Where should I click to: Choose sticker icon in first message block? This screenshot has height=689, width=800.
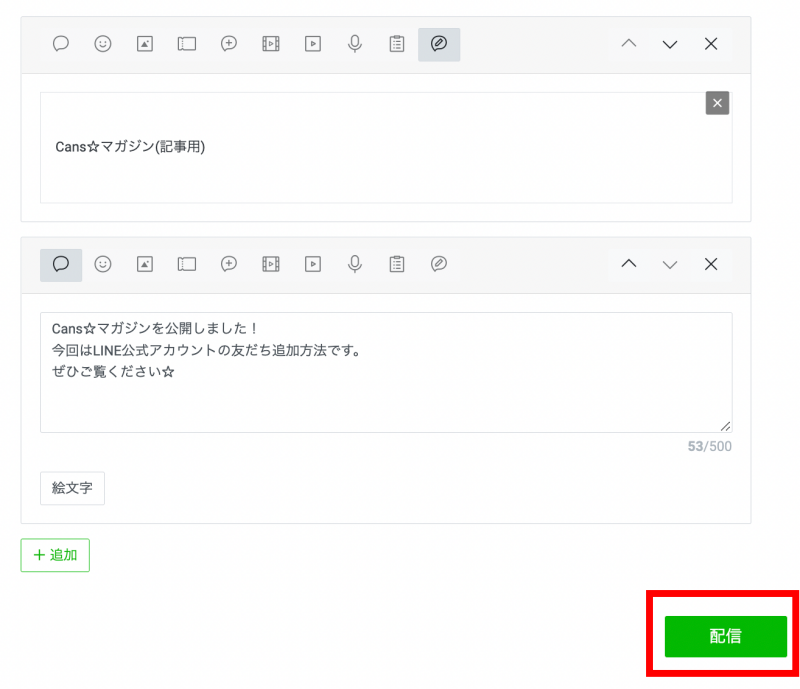tap(102, 44)
